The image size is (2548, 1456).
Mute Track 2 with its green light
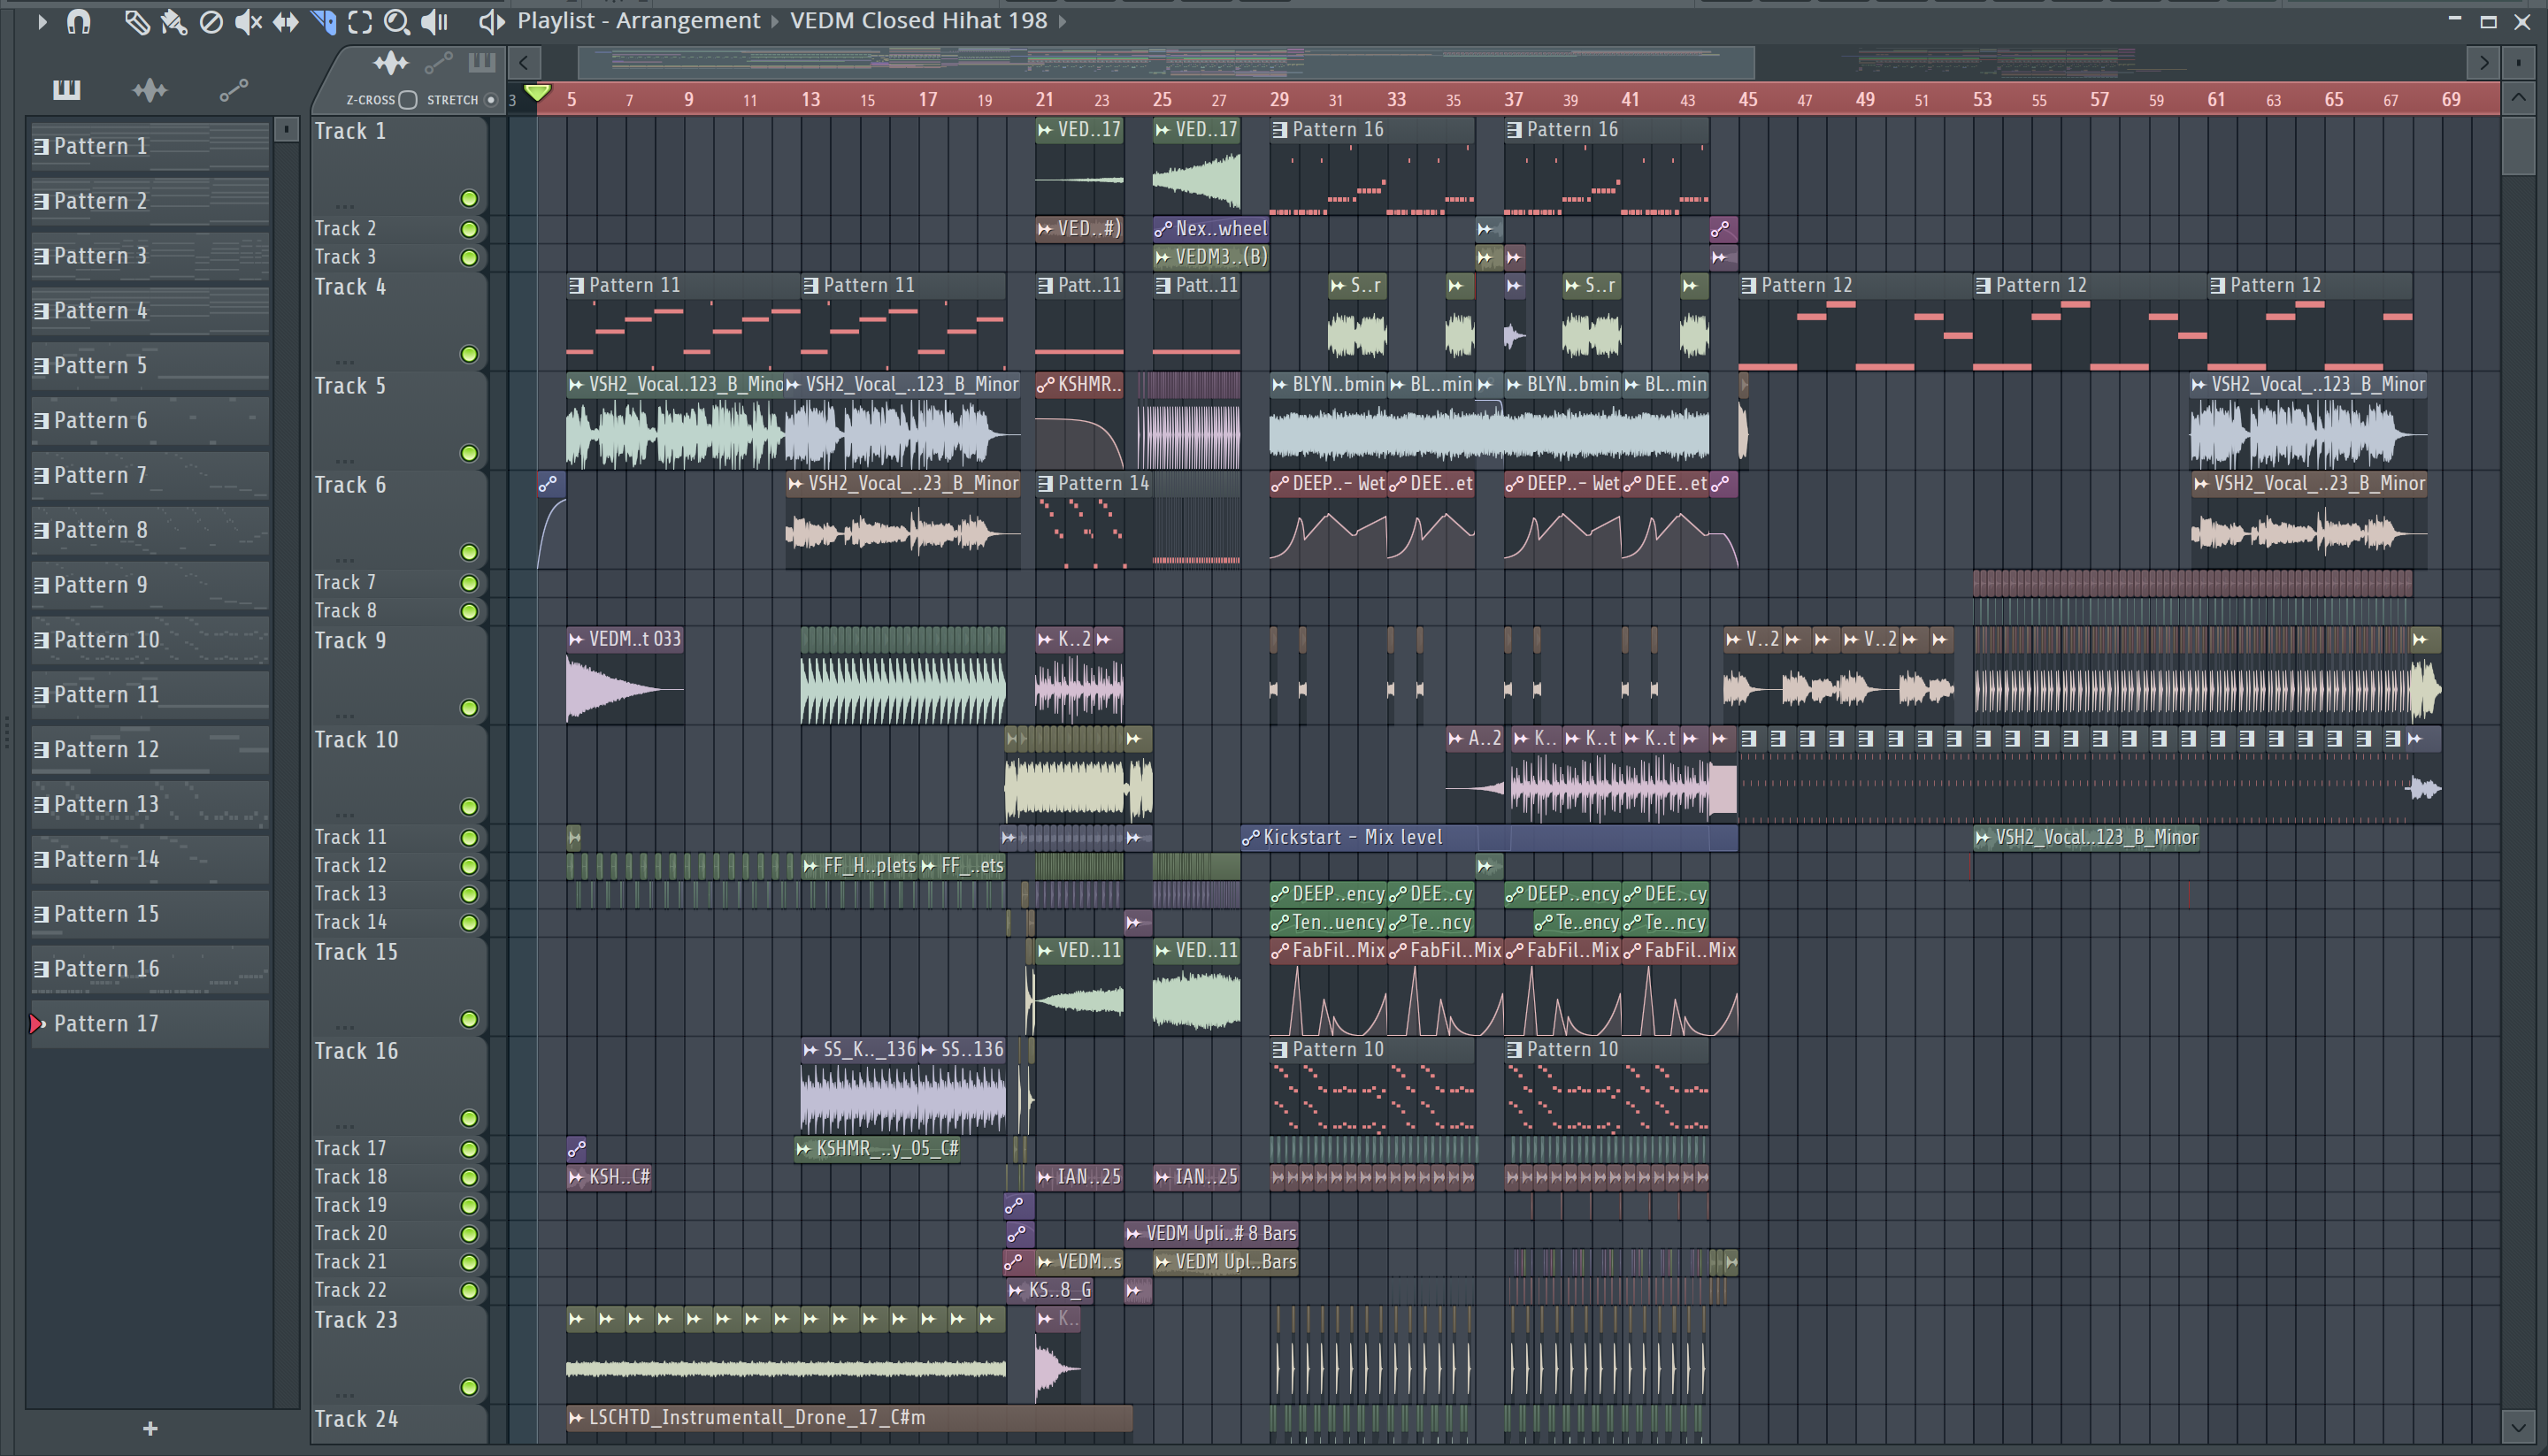469,229
